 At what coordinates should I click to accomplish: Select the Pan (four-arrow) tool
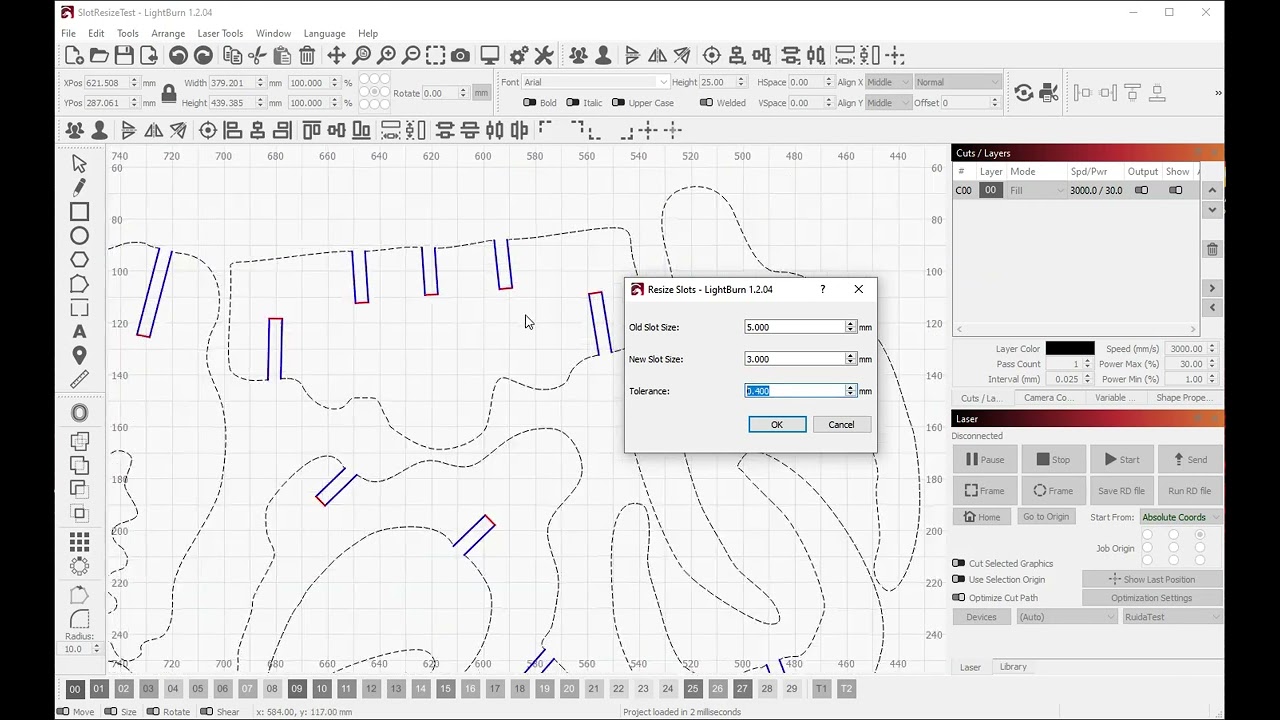pos(336,56)
